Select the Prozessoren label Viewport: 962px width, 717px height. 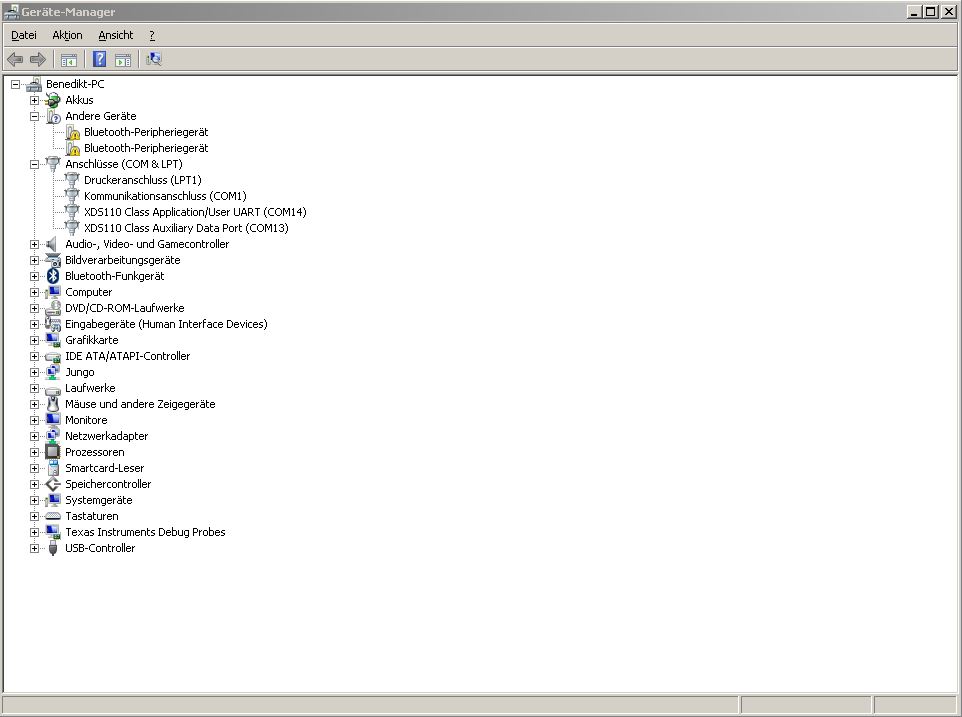(94, 452)
